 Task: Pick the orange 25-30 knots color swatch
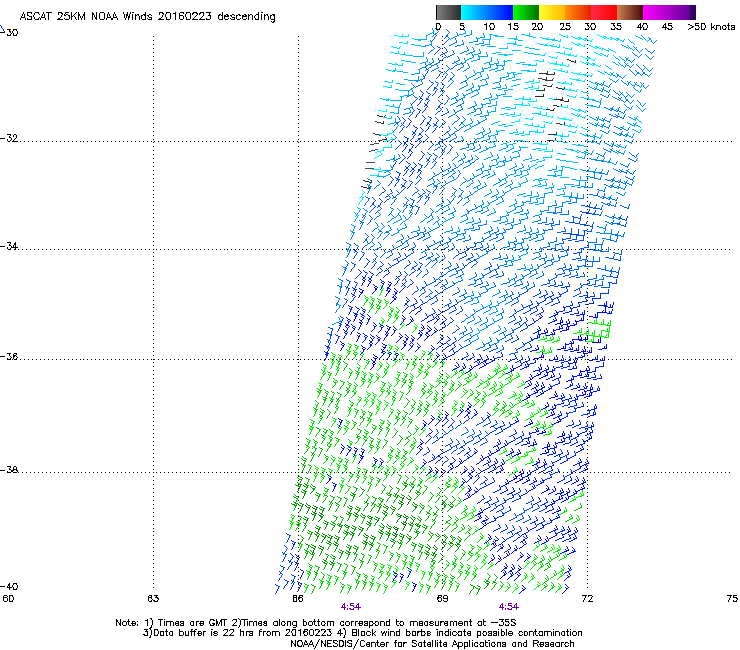click(x=578, y=12)
